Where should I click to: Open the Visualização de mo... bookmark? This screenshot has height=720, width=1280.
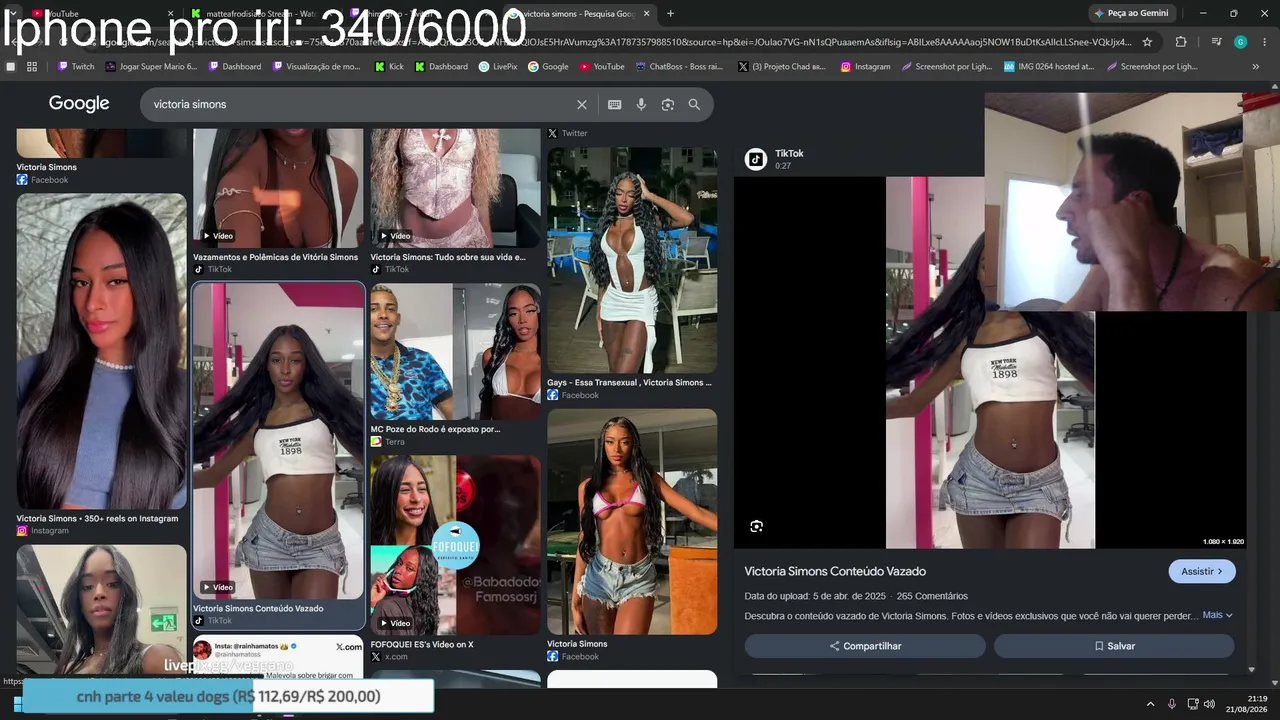coord(314,67)
